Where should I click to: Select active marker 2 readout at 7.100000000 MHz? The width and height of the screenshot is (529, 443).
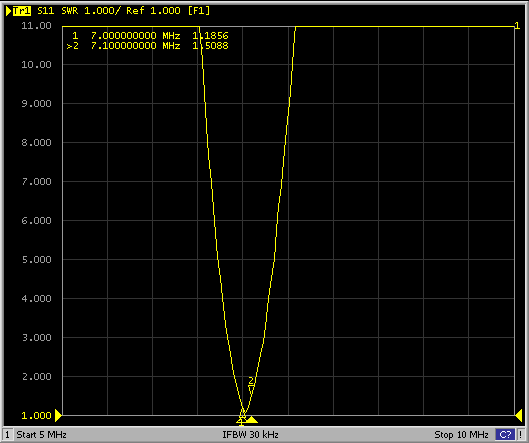pos(147,46)
